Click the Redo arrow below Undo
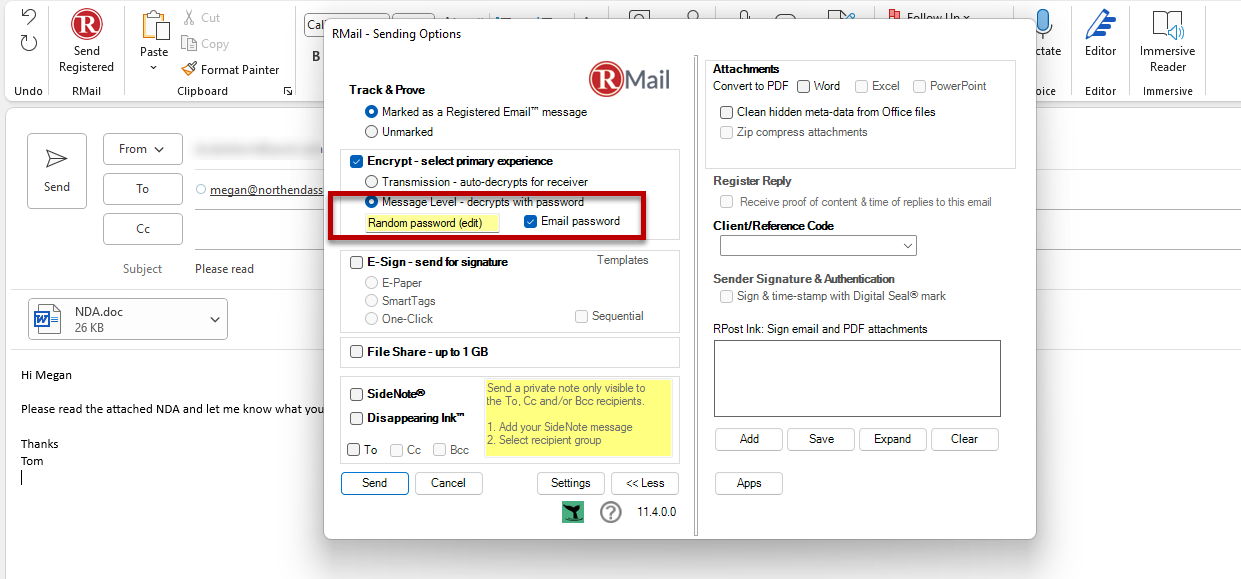Image resolution: width=1241 pixels, height=579 pixels. [x=28, y=42]
